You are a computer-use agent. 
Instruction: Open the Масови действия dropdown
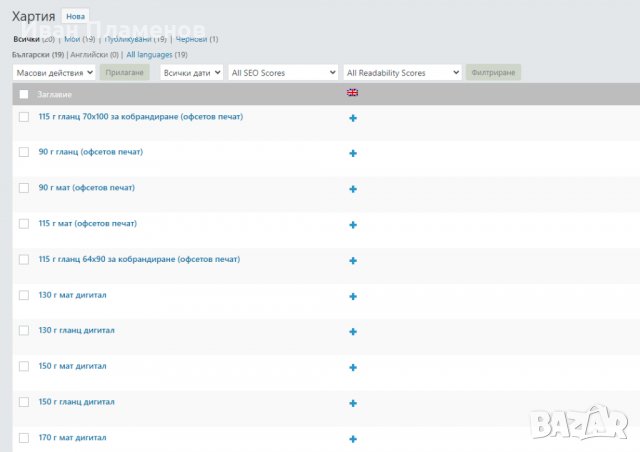54,73
